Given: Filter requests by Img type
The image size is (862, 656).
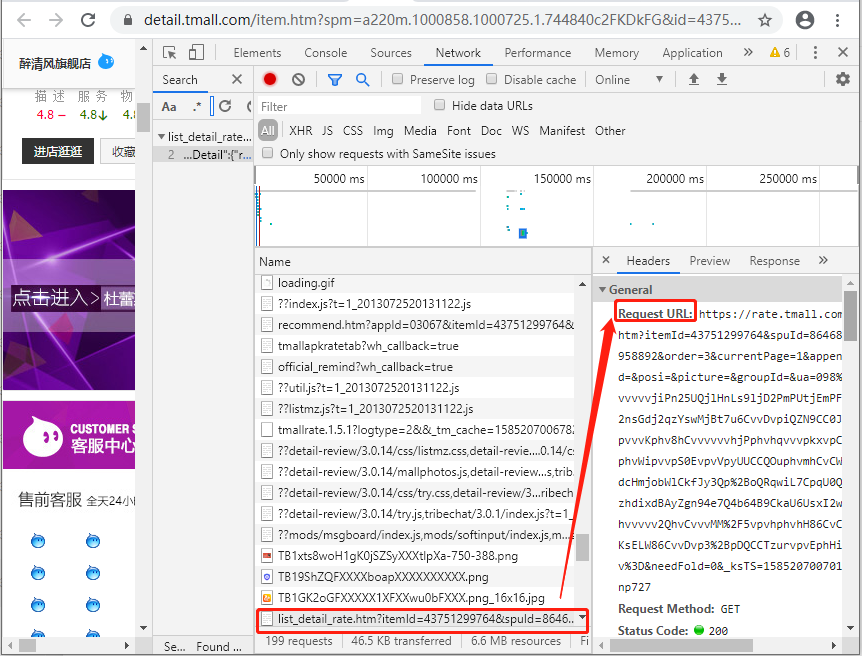Looking at the screenshot, I should (383, 131).
